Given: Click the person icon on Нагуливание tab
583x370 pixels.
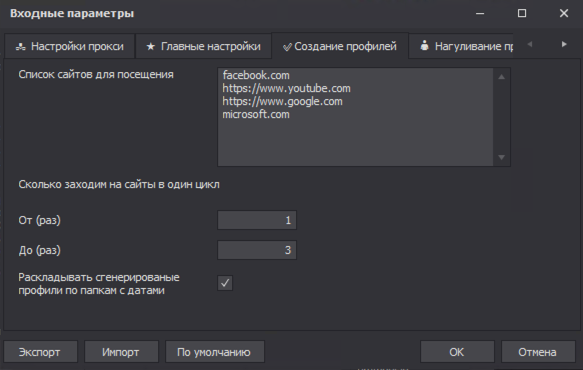Looking at the screenshot, I should (424, 46).
